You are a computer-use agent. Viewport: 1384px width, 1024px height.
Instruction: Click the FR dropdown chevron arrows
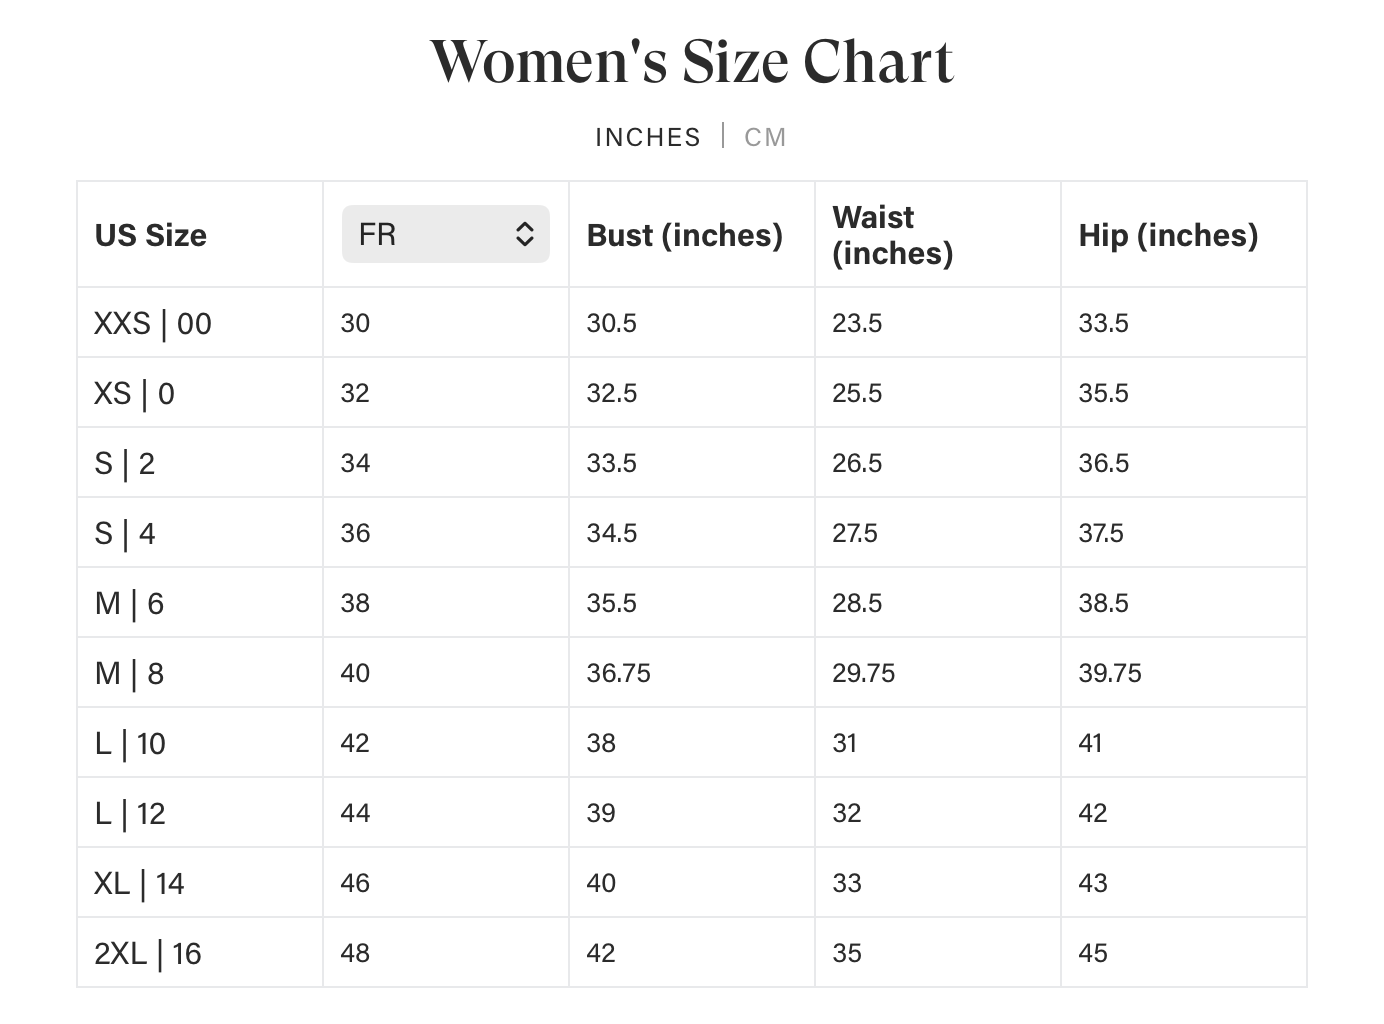coord(525,234)
